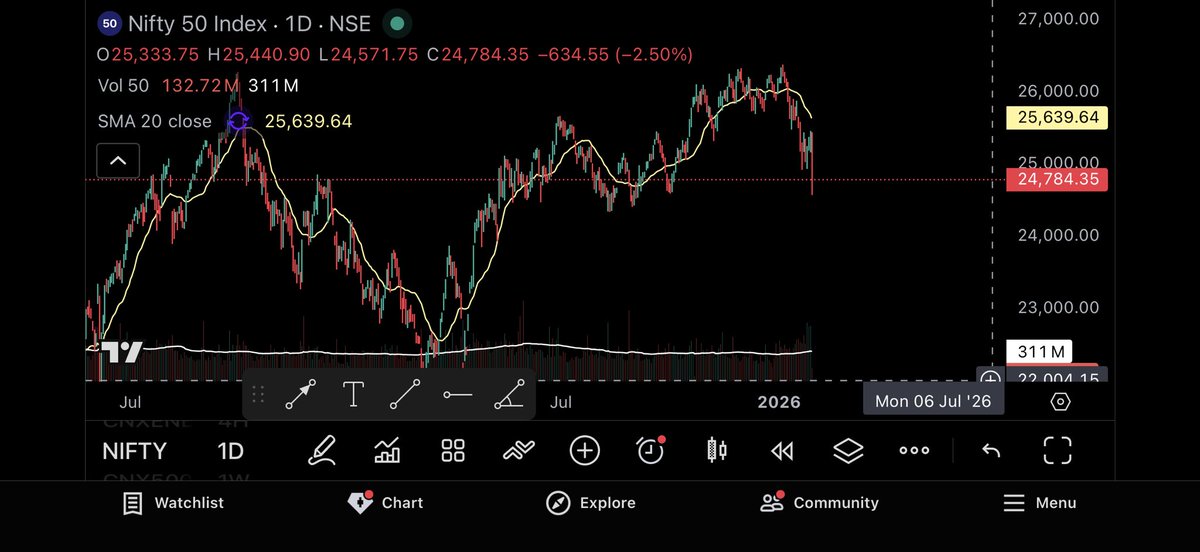Viewport: 1200px width, 552px height.
Task: Open the object tree layers icon
Action: point(848,450)
